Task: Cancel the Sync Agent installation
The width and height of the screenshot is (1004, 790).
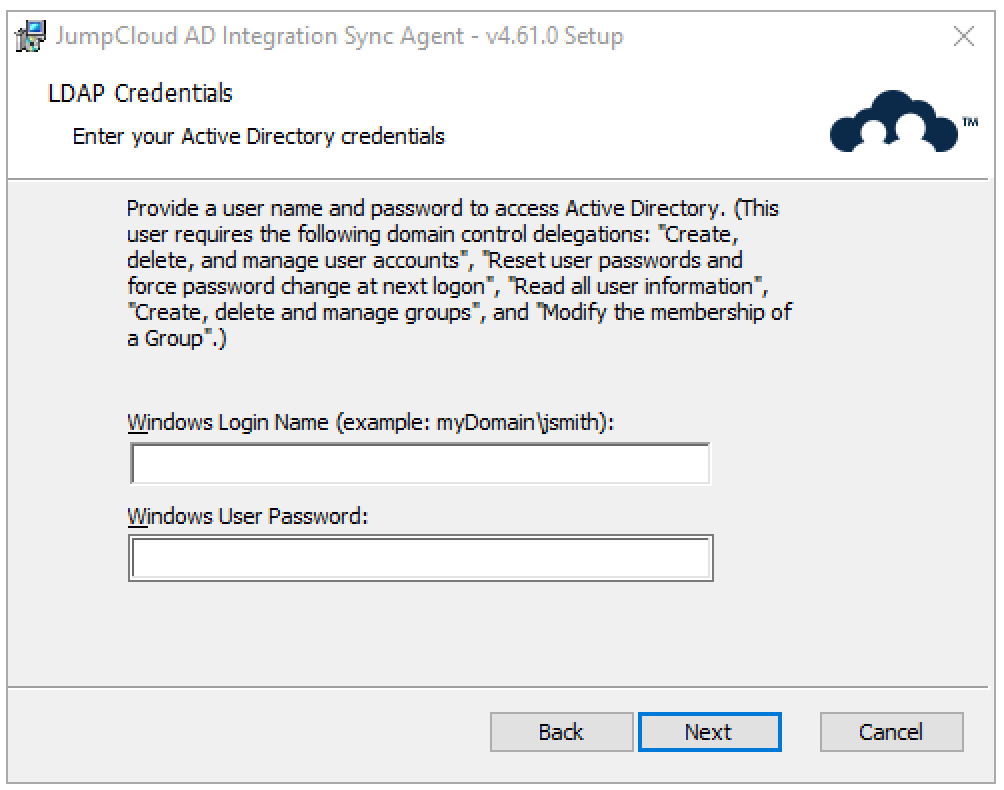Action: pos(891,732)
